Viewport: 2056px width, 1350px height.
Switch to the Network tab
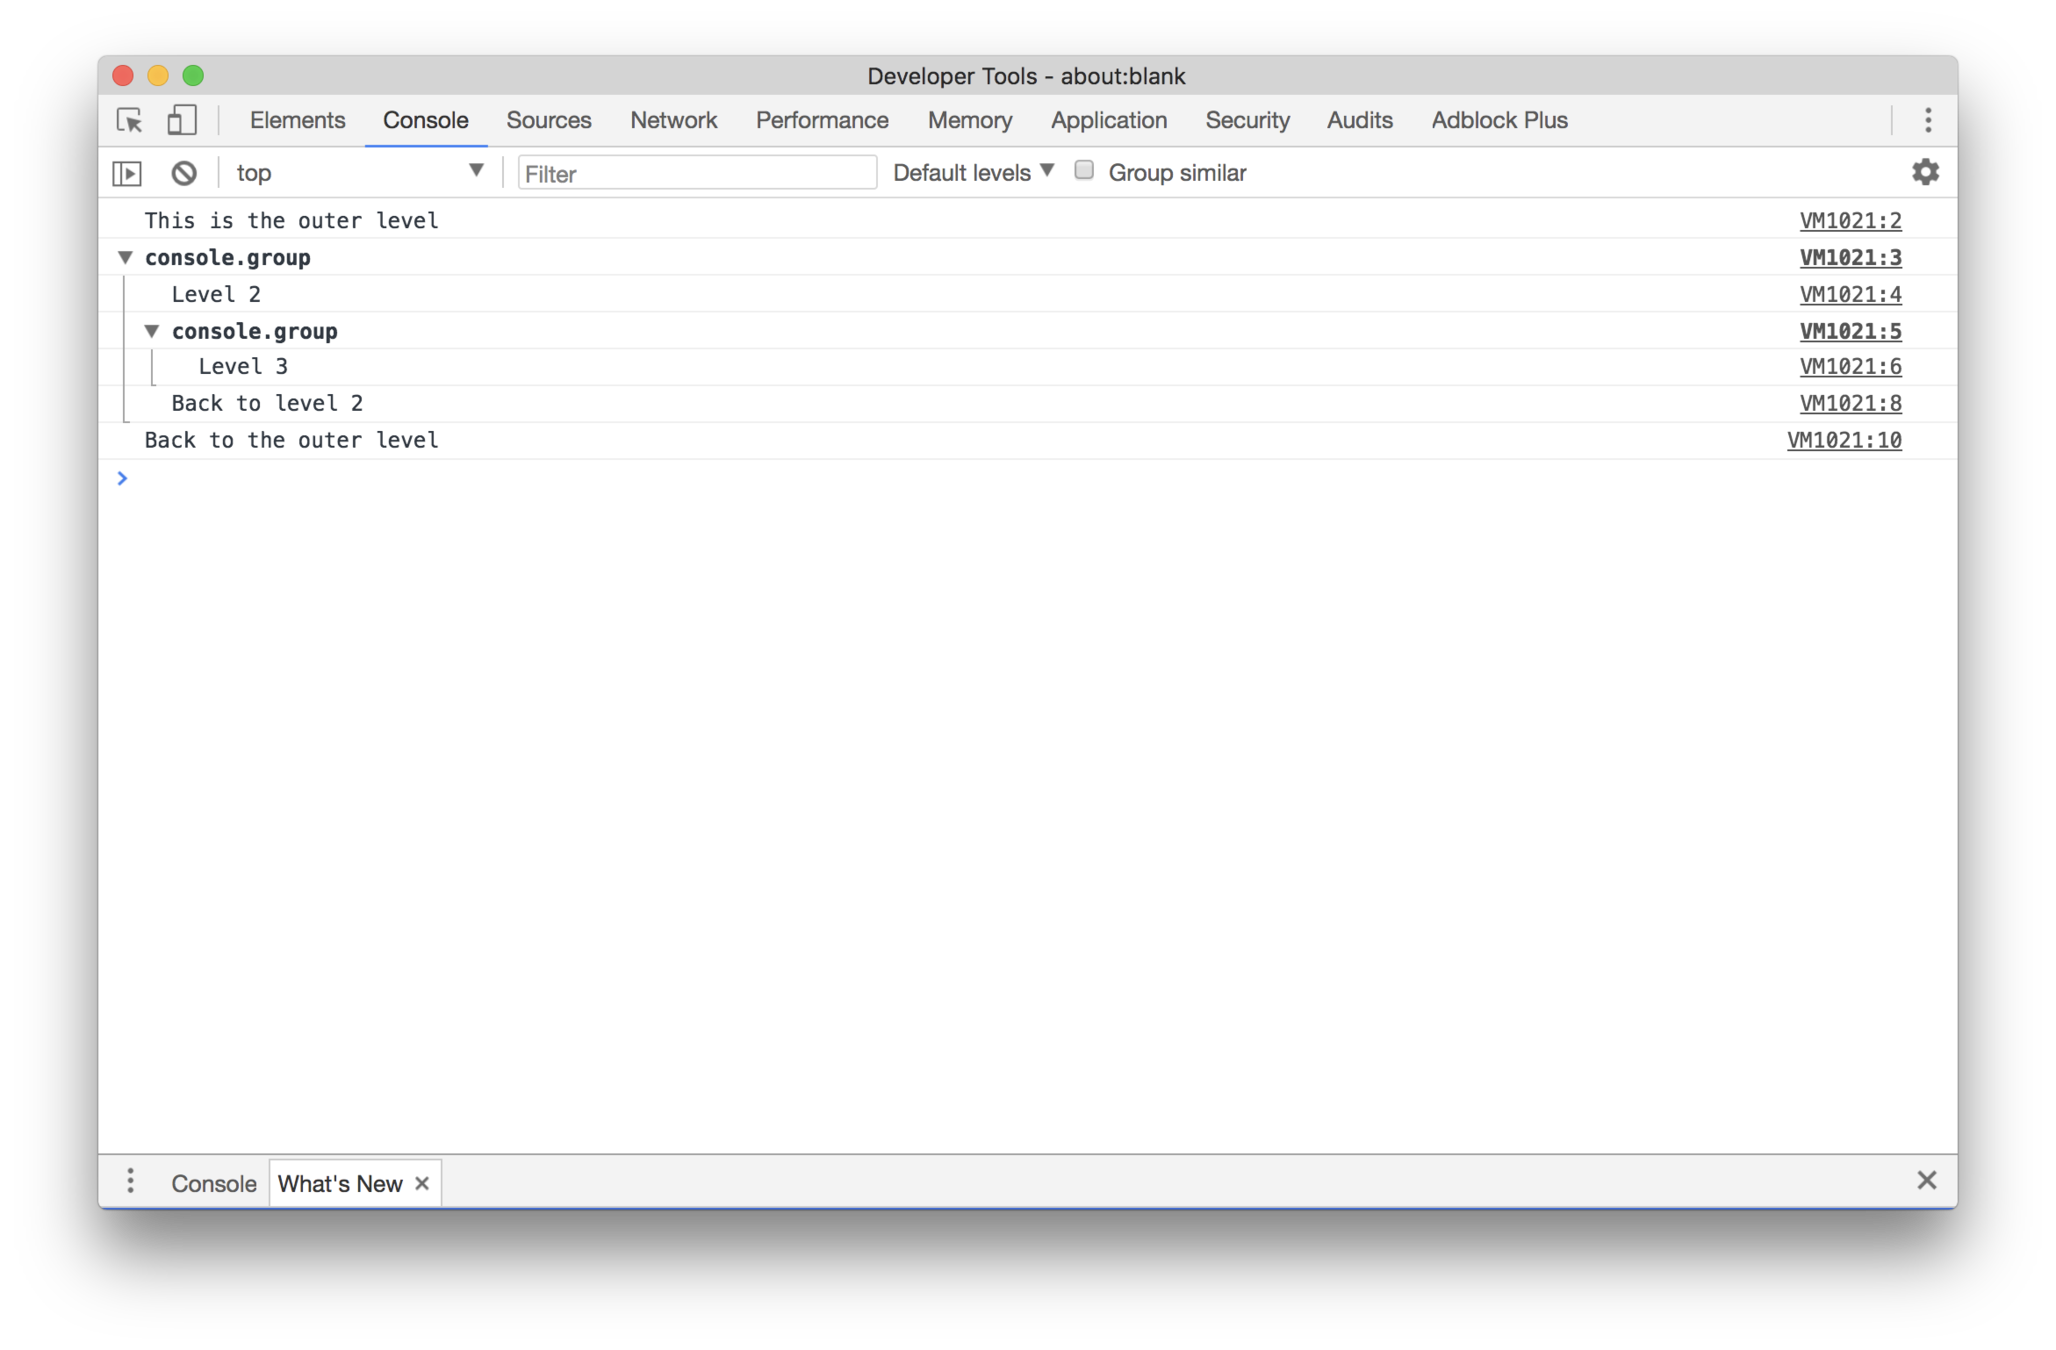pos(673,120)
